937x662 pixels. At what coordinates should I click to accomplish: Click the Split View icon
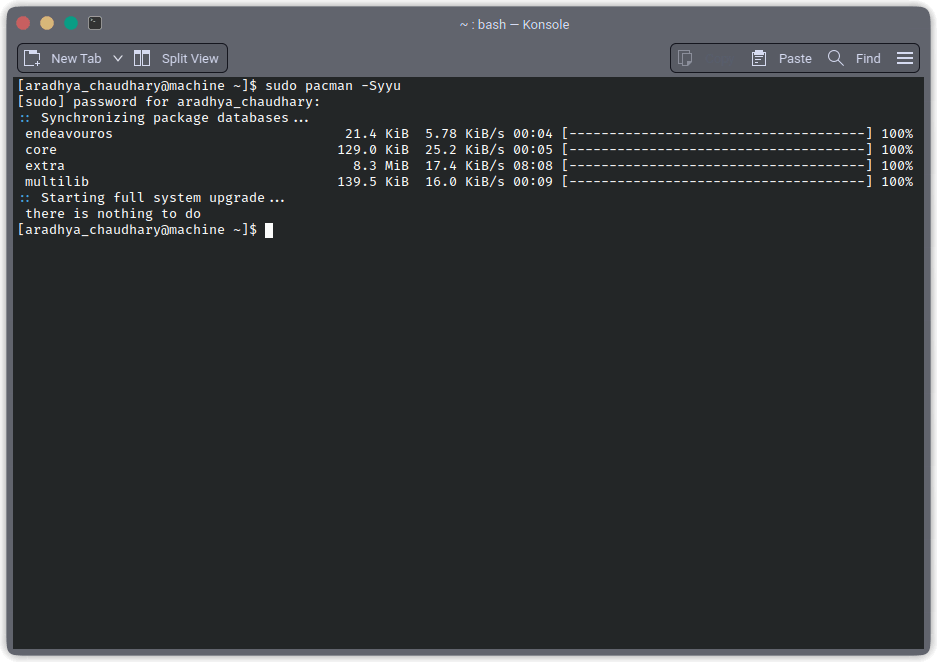coord(142,58)
